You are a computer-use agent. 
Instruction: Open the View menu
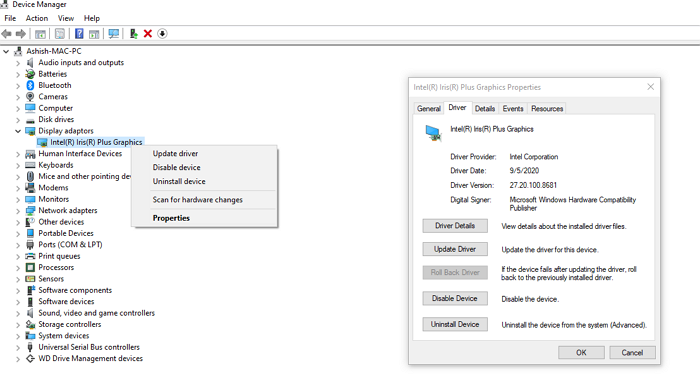click(66, 18)
